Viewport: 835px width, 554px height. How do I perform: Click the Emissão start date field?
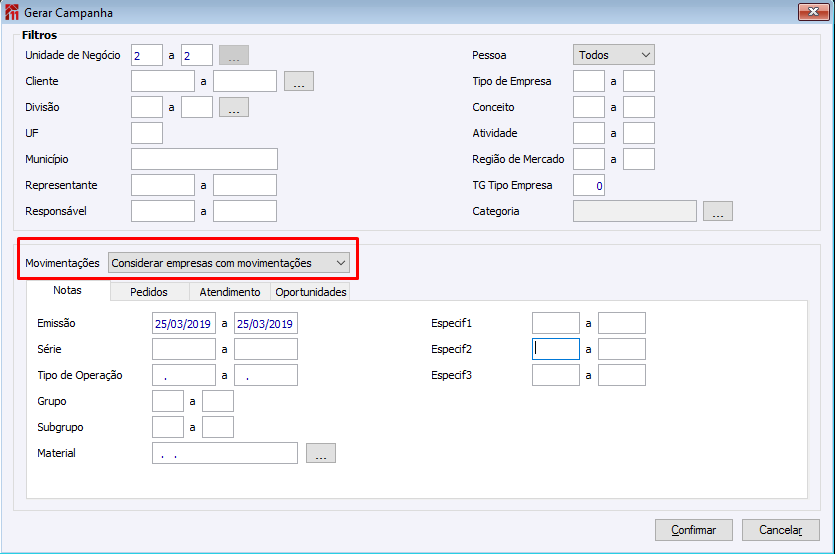tap(184, 323)
